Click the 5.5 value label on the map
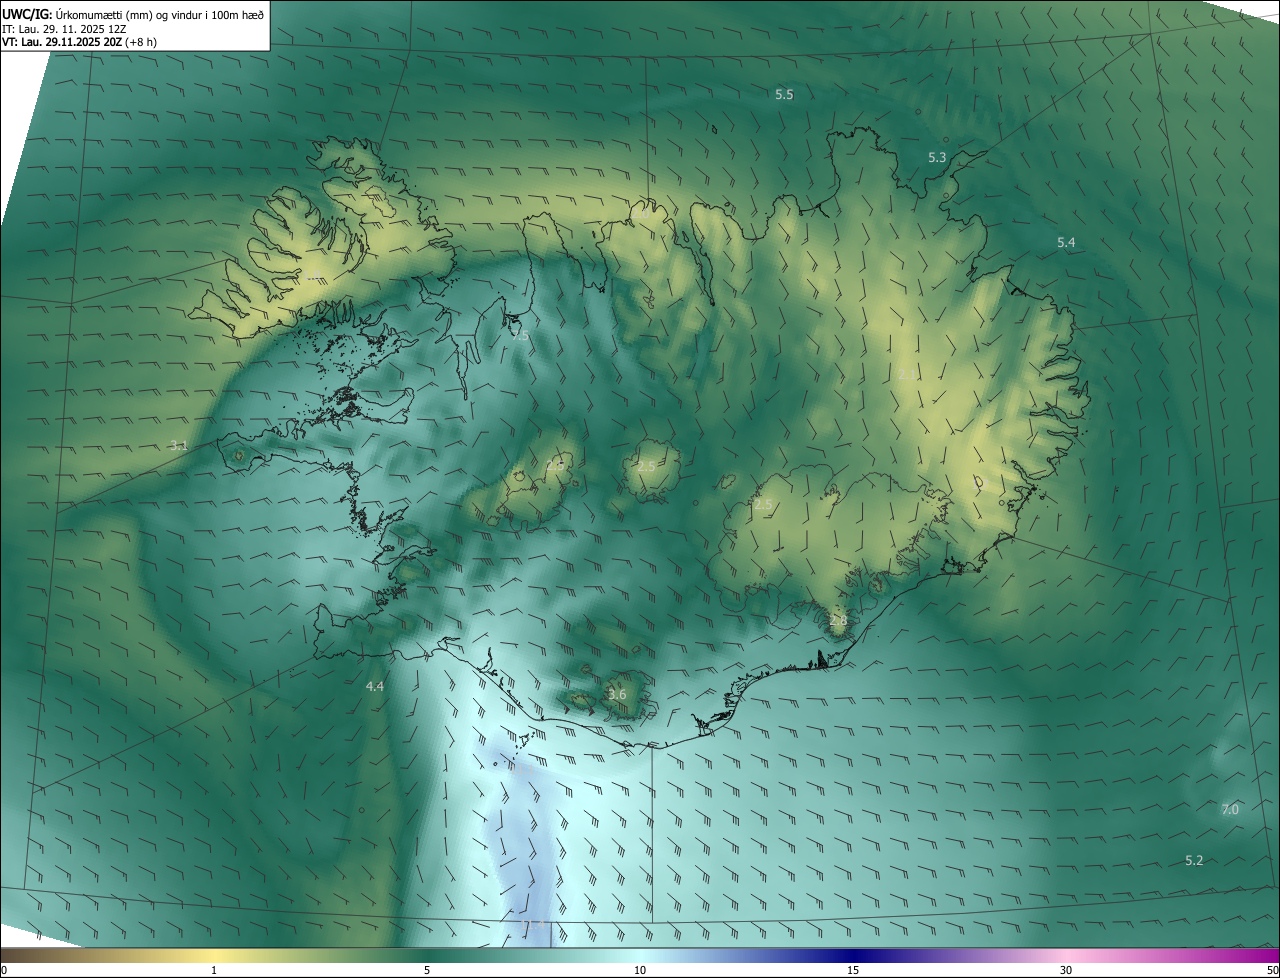1280x978 pixels. pos(784,95)
